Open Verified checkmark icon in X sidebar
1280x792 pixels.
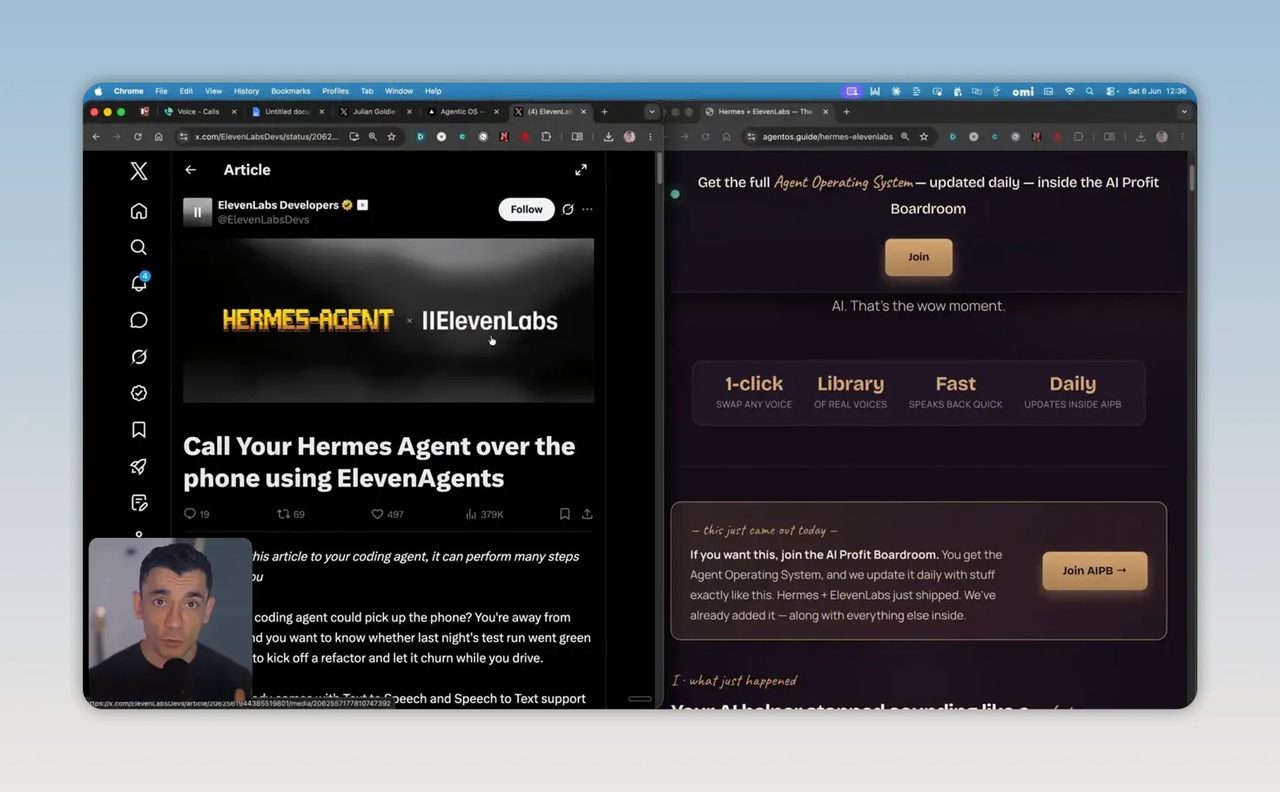point(139,393)
